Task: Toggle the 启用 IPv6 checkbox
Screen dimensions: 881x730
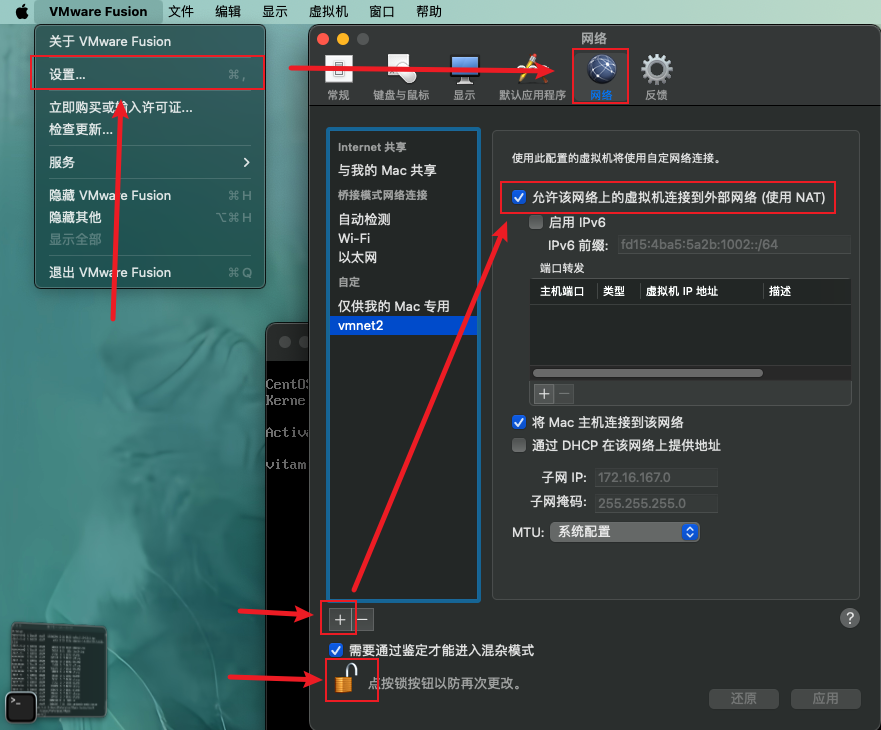Action: (x=536, y=222)
